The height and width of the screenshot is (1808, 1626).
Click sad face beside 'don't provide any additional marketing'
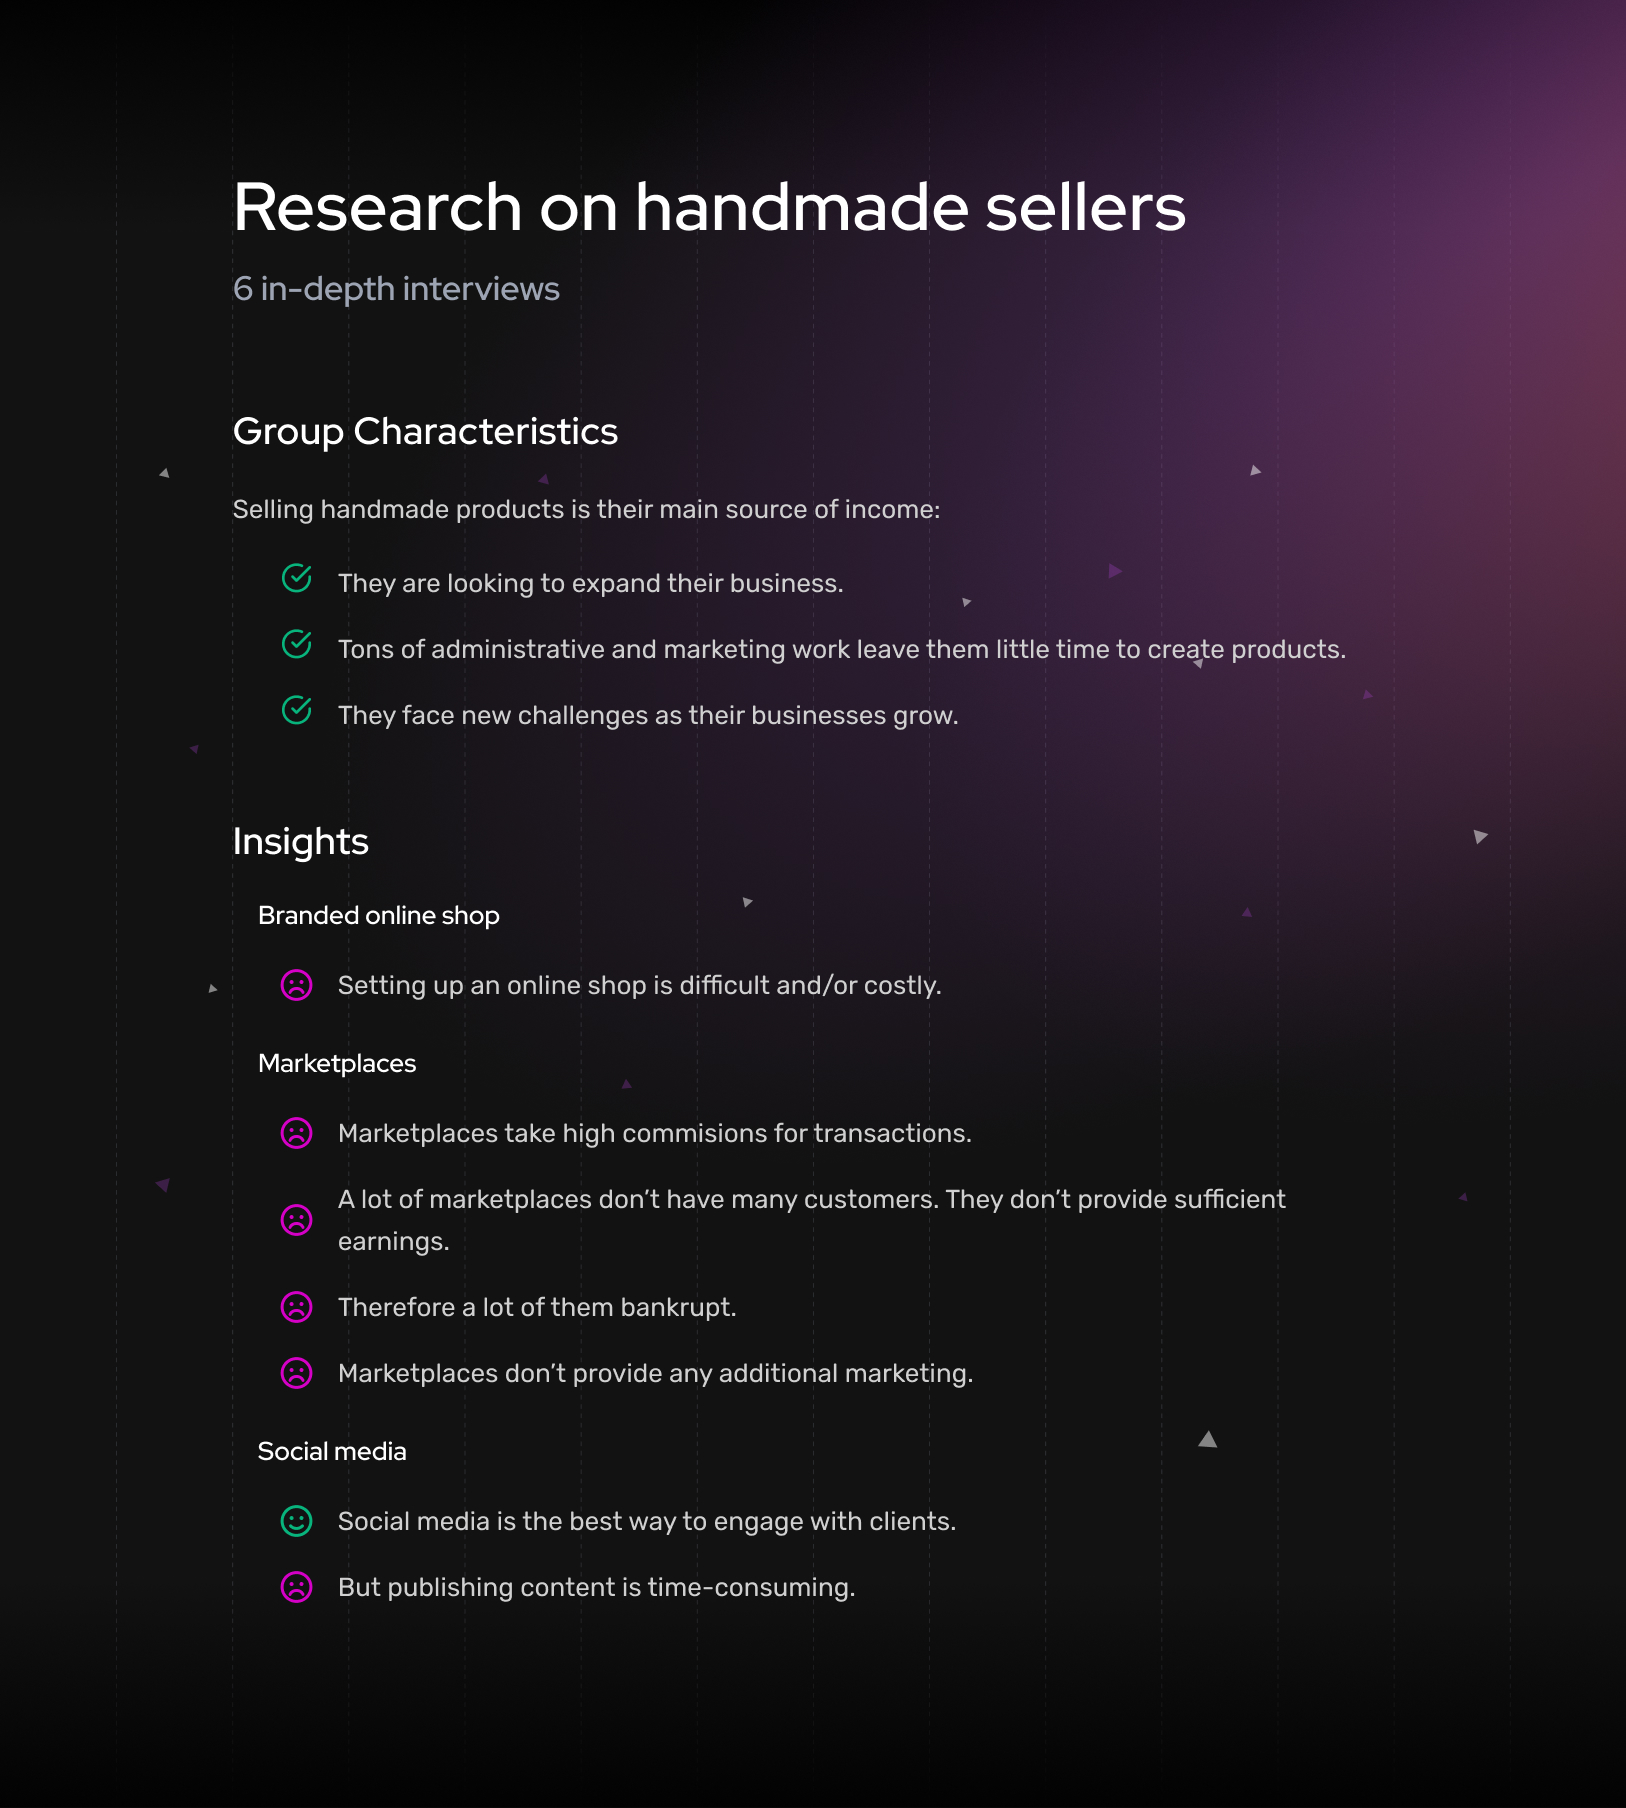[297, 1373]
